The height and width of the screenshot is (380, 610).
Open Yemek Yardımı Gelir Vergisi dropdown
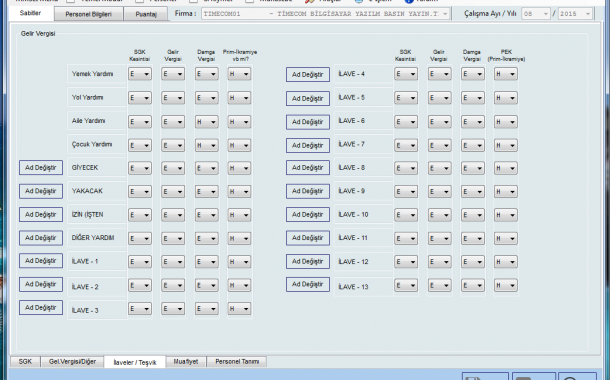(x=173, y=74)
